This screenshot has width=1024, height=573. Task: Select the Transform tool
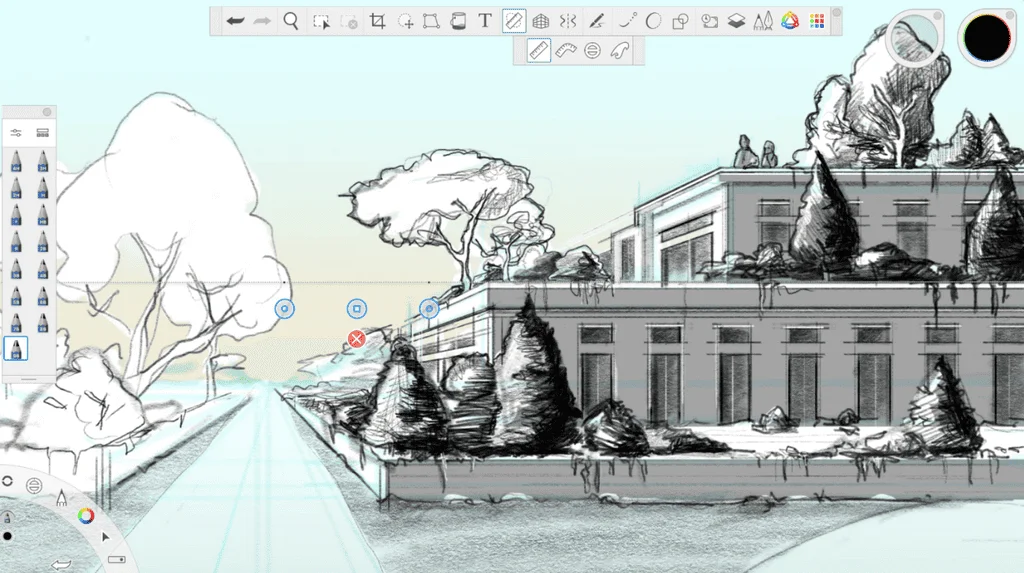[x=431, y=21]
